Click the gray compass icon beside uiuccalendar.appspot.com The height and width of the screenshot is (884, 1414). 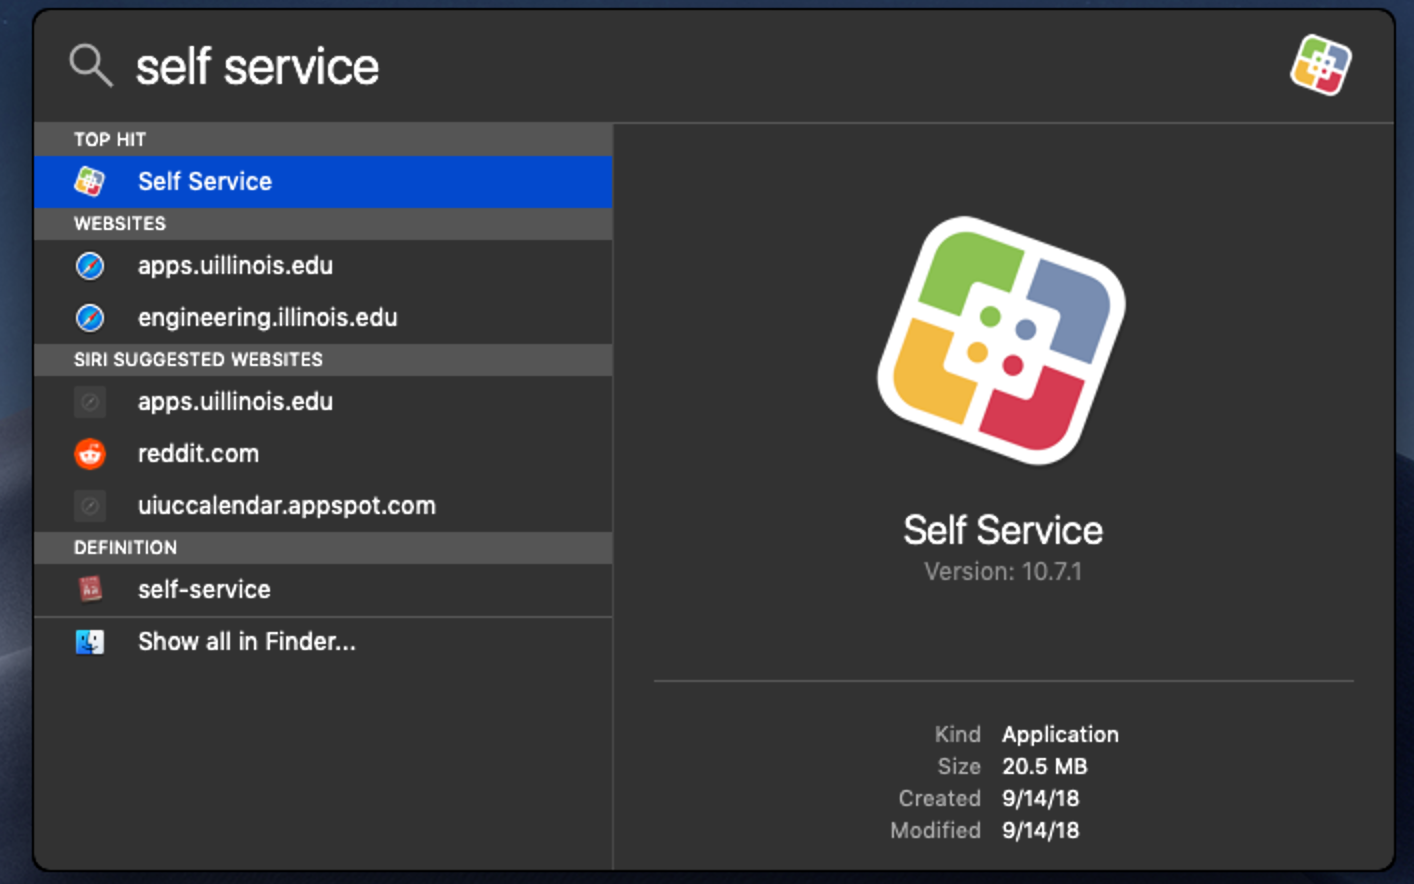[x=90, y=506]
